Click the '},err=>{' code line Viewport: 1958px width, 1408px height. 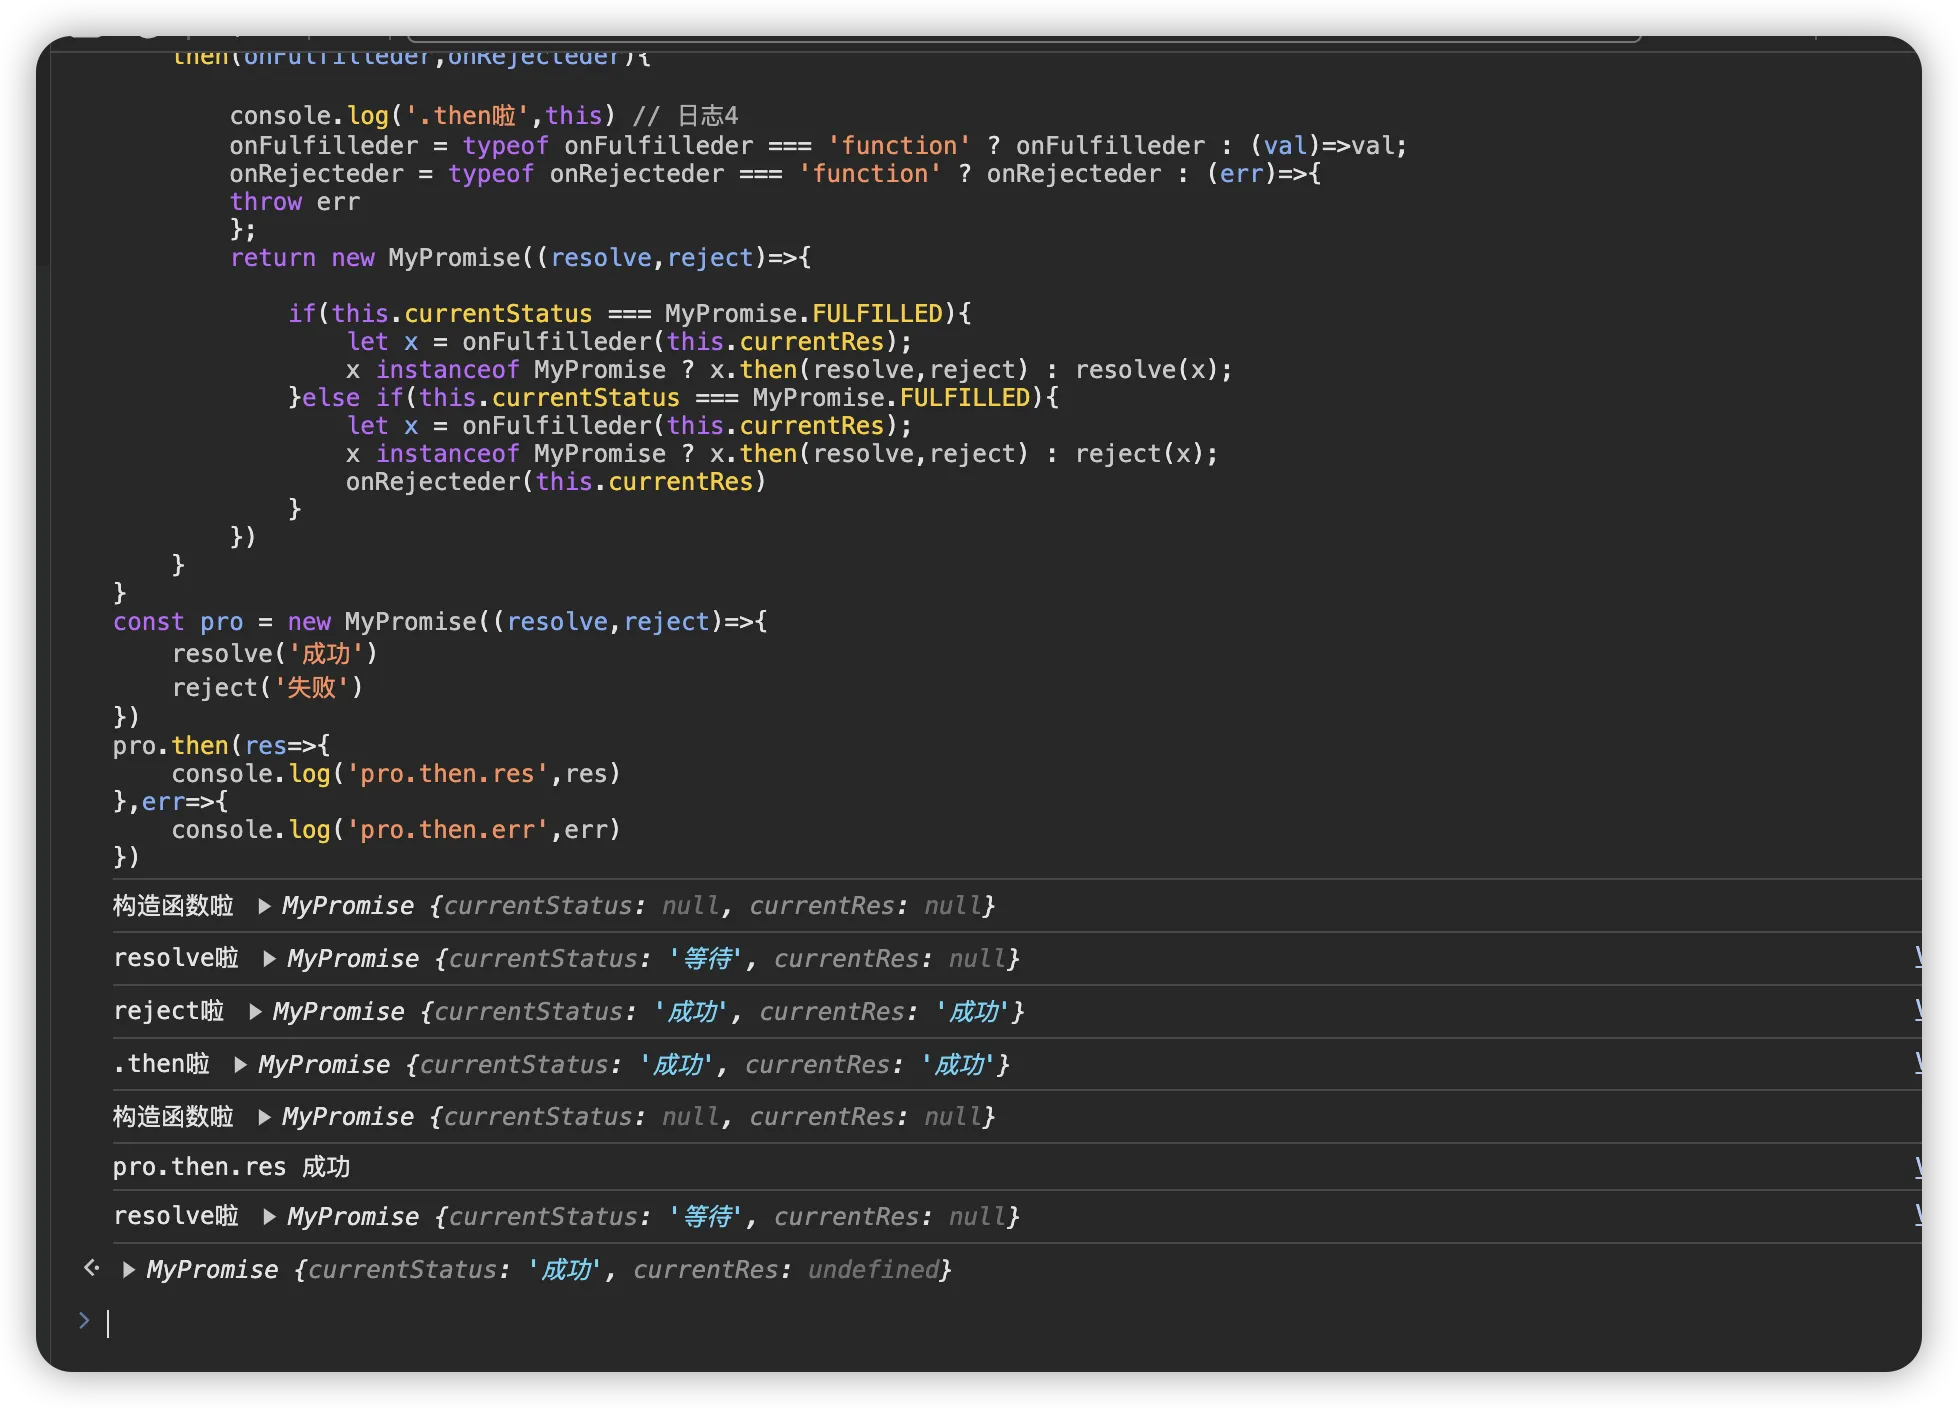(x=170, y=802)
